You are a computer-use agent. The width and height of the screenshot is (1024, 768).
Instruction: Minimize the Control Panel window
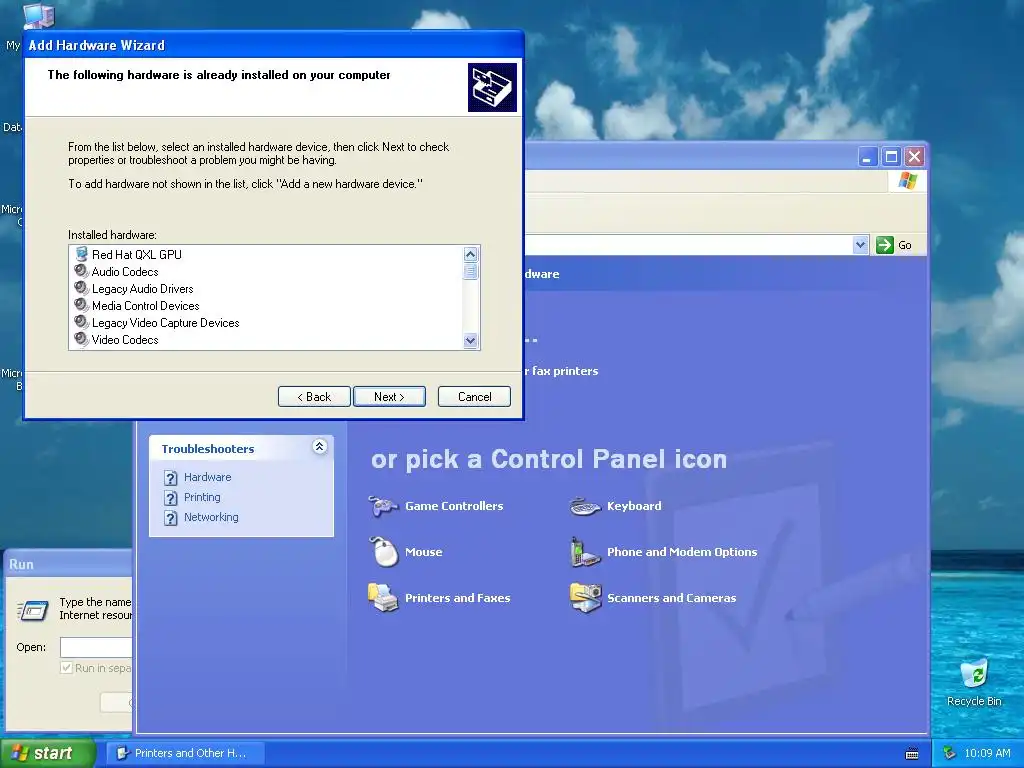pyautogui.click(x=867, y=157)
